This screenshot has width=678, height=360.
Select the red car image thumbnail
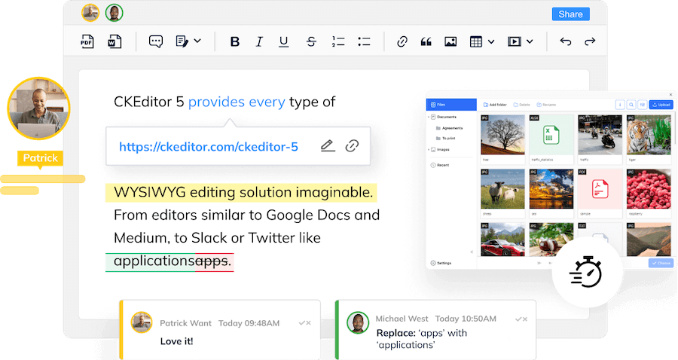point(502,239)
